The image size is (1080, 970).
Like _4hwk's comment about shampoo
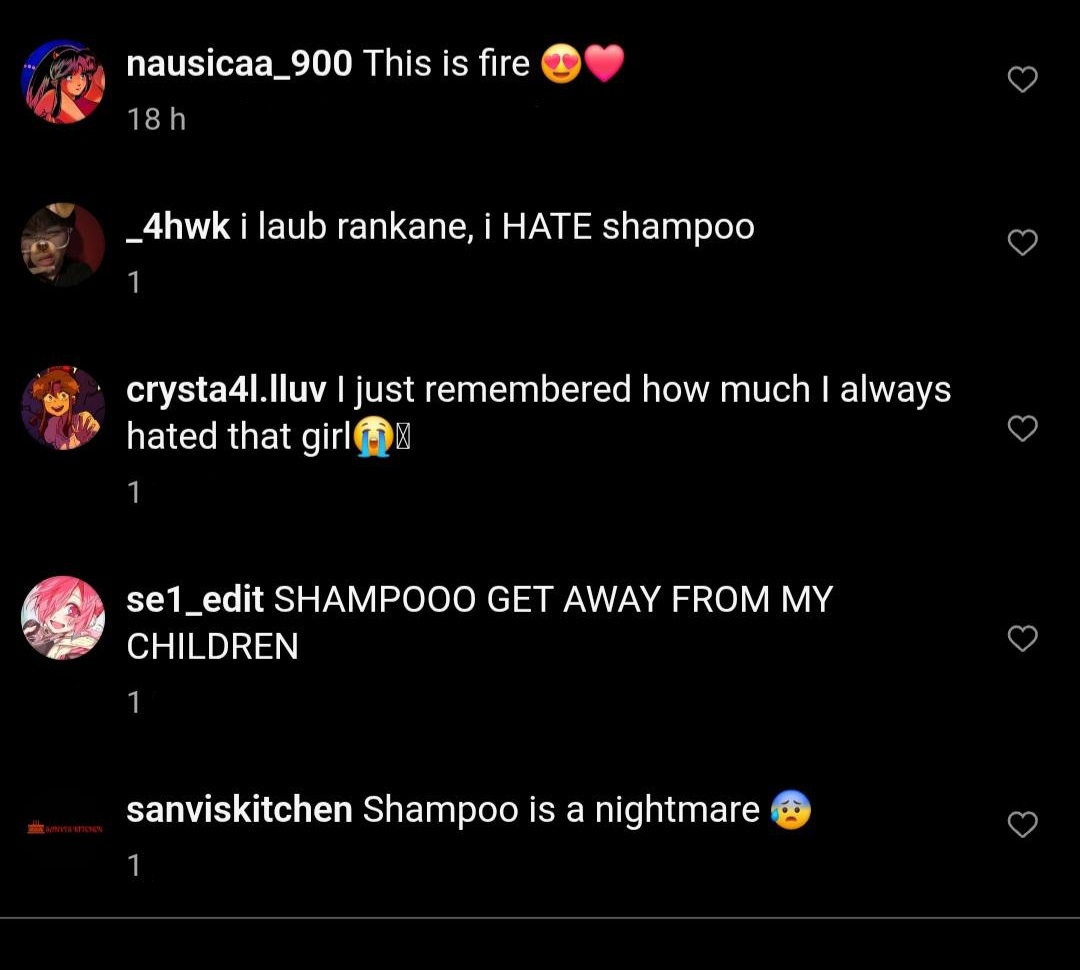(x=1022, y=242)
